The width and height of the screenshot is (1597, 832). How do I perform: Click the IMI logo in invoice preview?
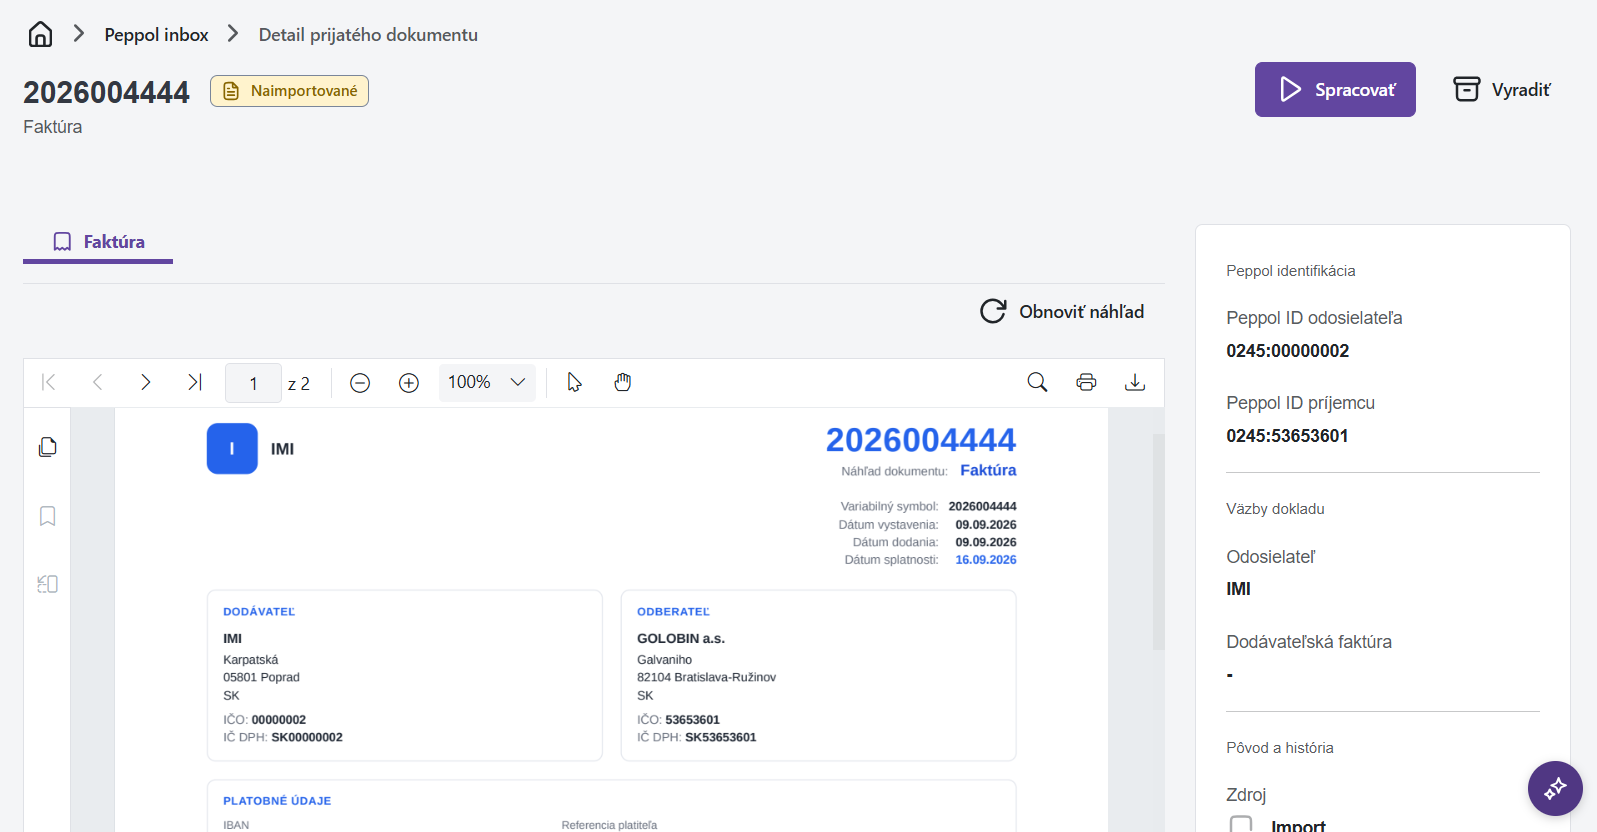coord(232,449)
